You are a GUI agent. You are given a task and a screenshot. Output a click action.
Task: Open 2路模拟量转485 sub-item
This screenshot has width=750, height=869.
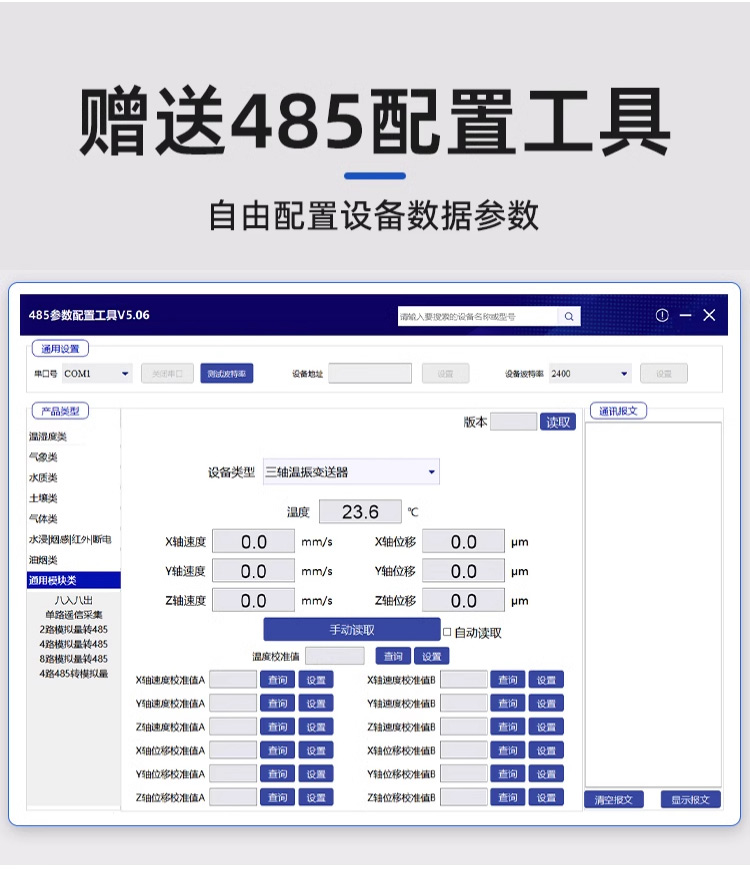[73, 629]
